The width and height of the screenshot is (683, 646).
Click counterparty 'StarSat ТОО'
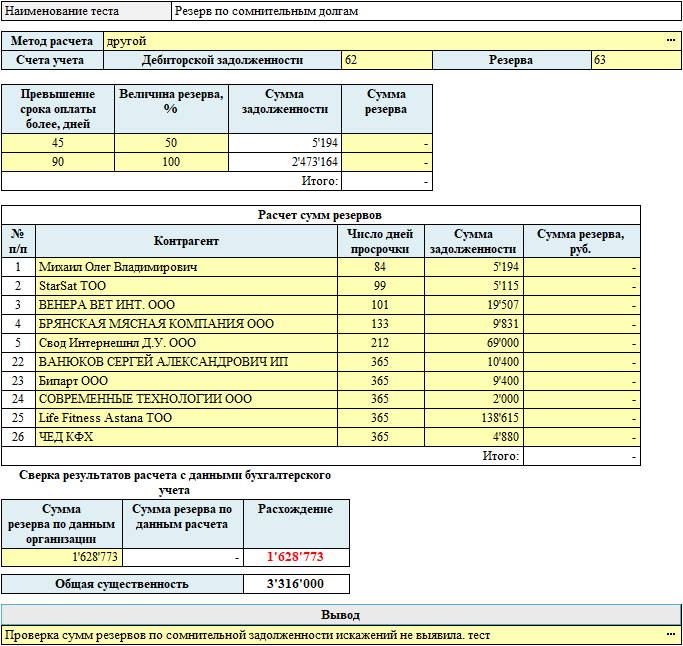[x=186, y=286]
